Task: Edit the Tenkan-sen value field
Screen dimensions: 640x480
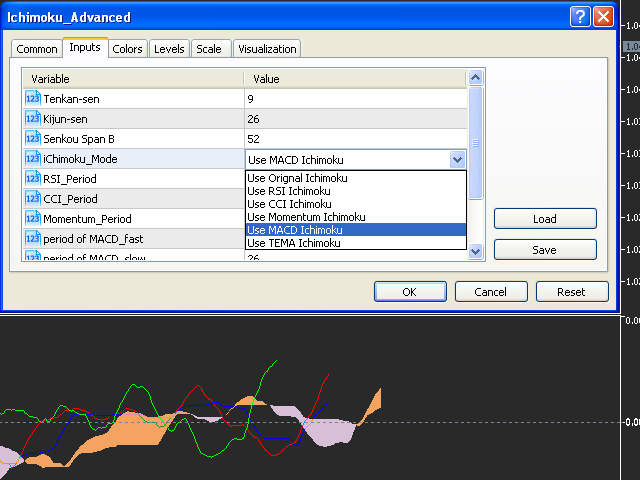Action: (355, 99)
